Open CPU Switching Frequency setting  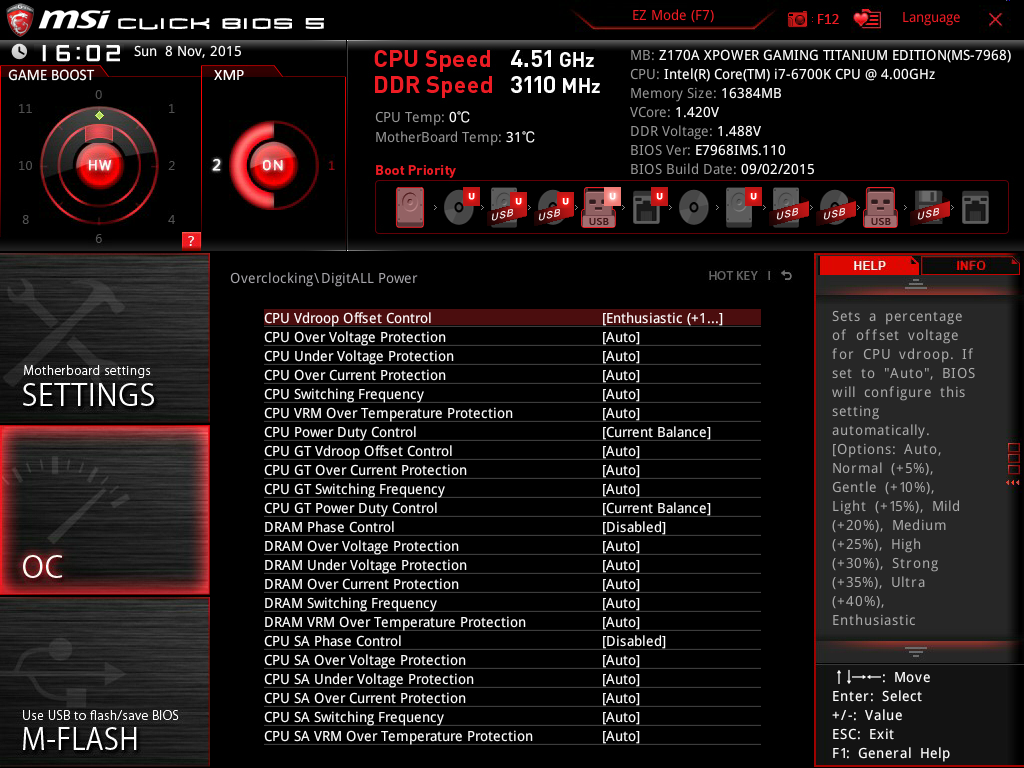coord(512,394)
